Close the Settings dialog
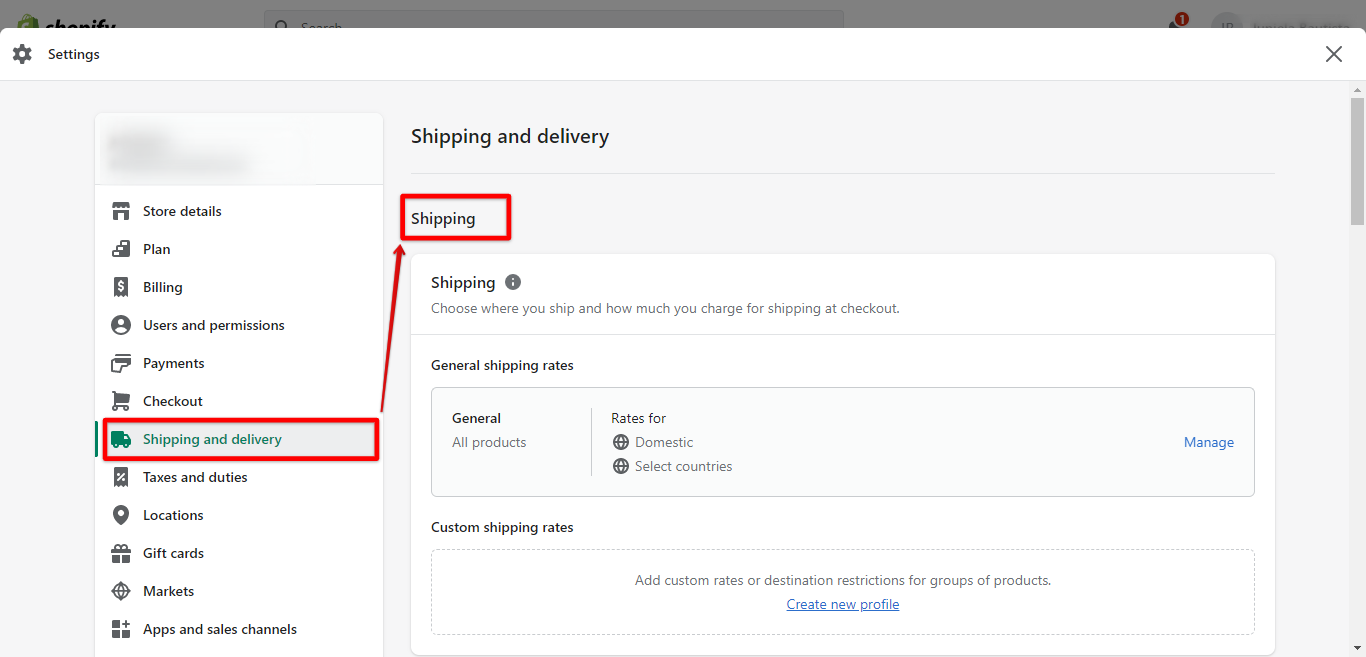This screenshot has width=1366, height=657. tap(1333, 54)
